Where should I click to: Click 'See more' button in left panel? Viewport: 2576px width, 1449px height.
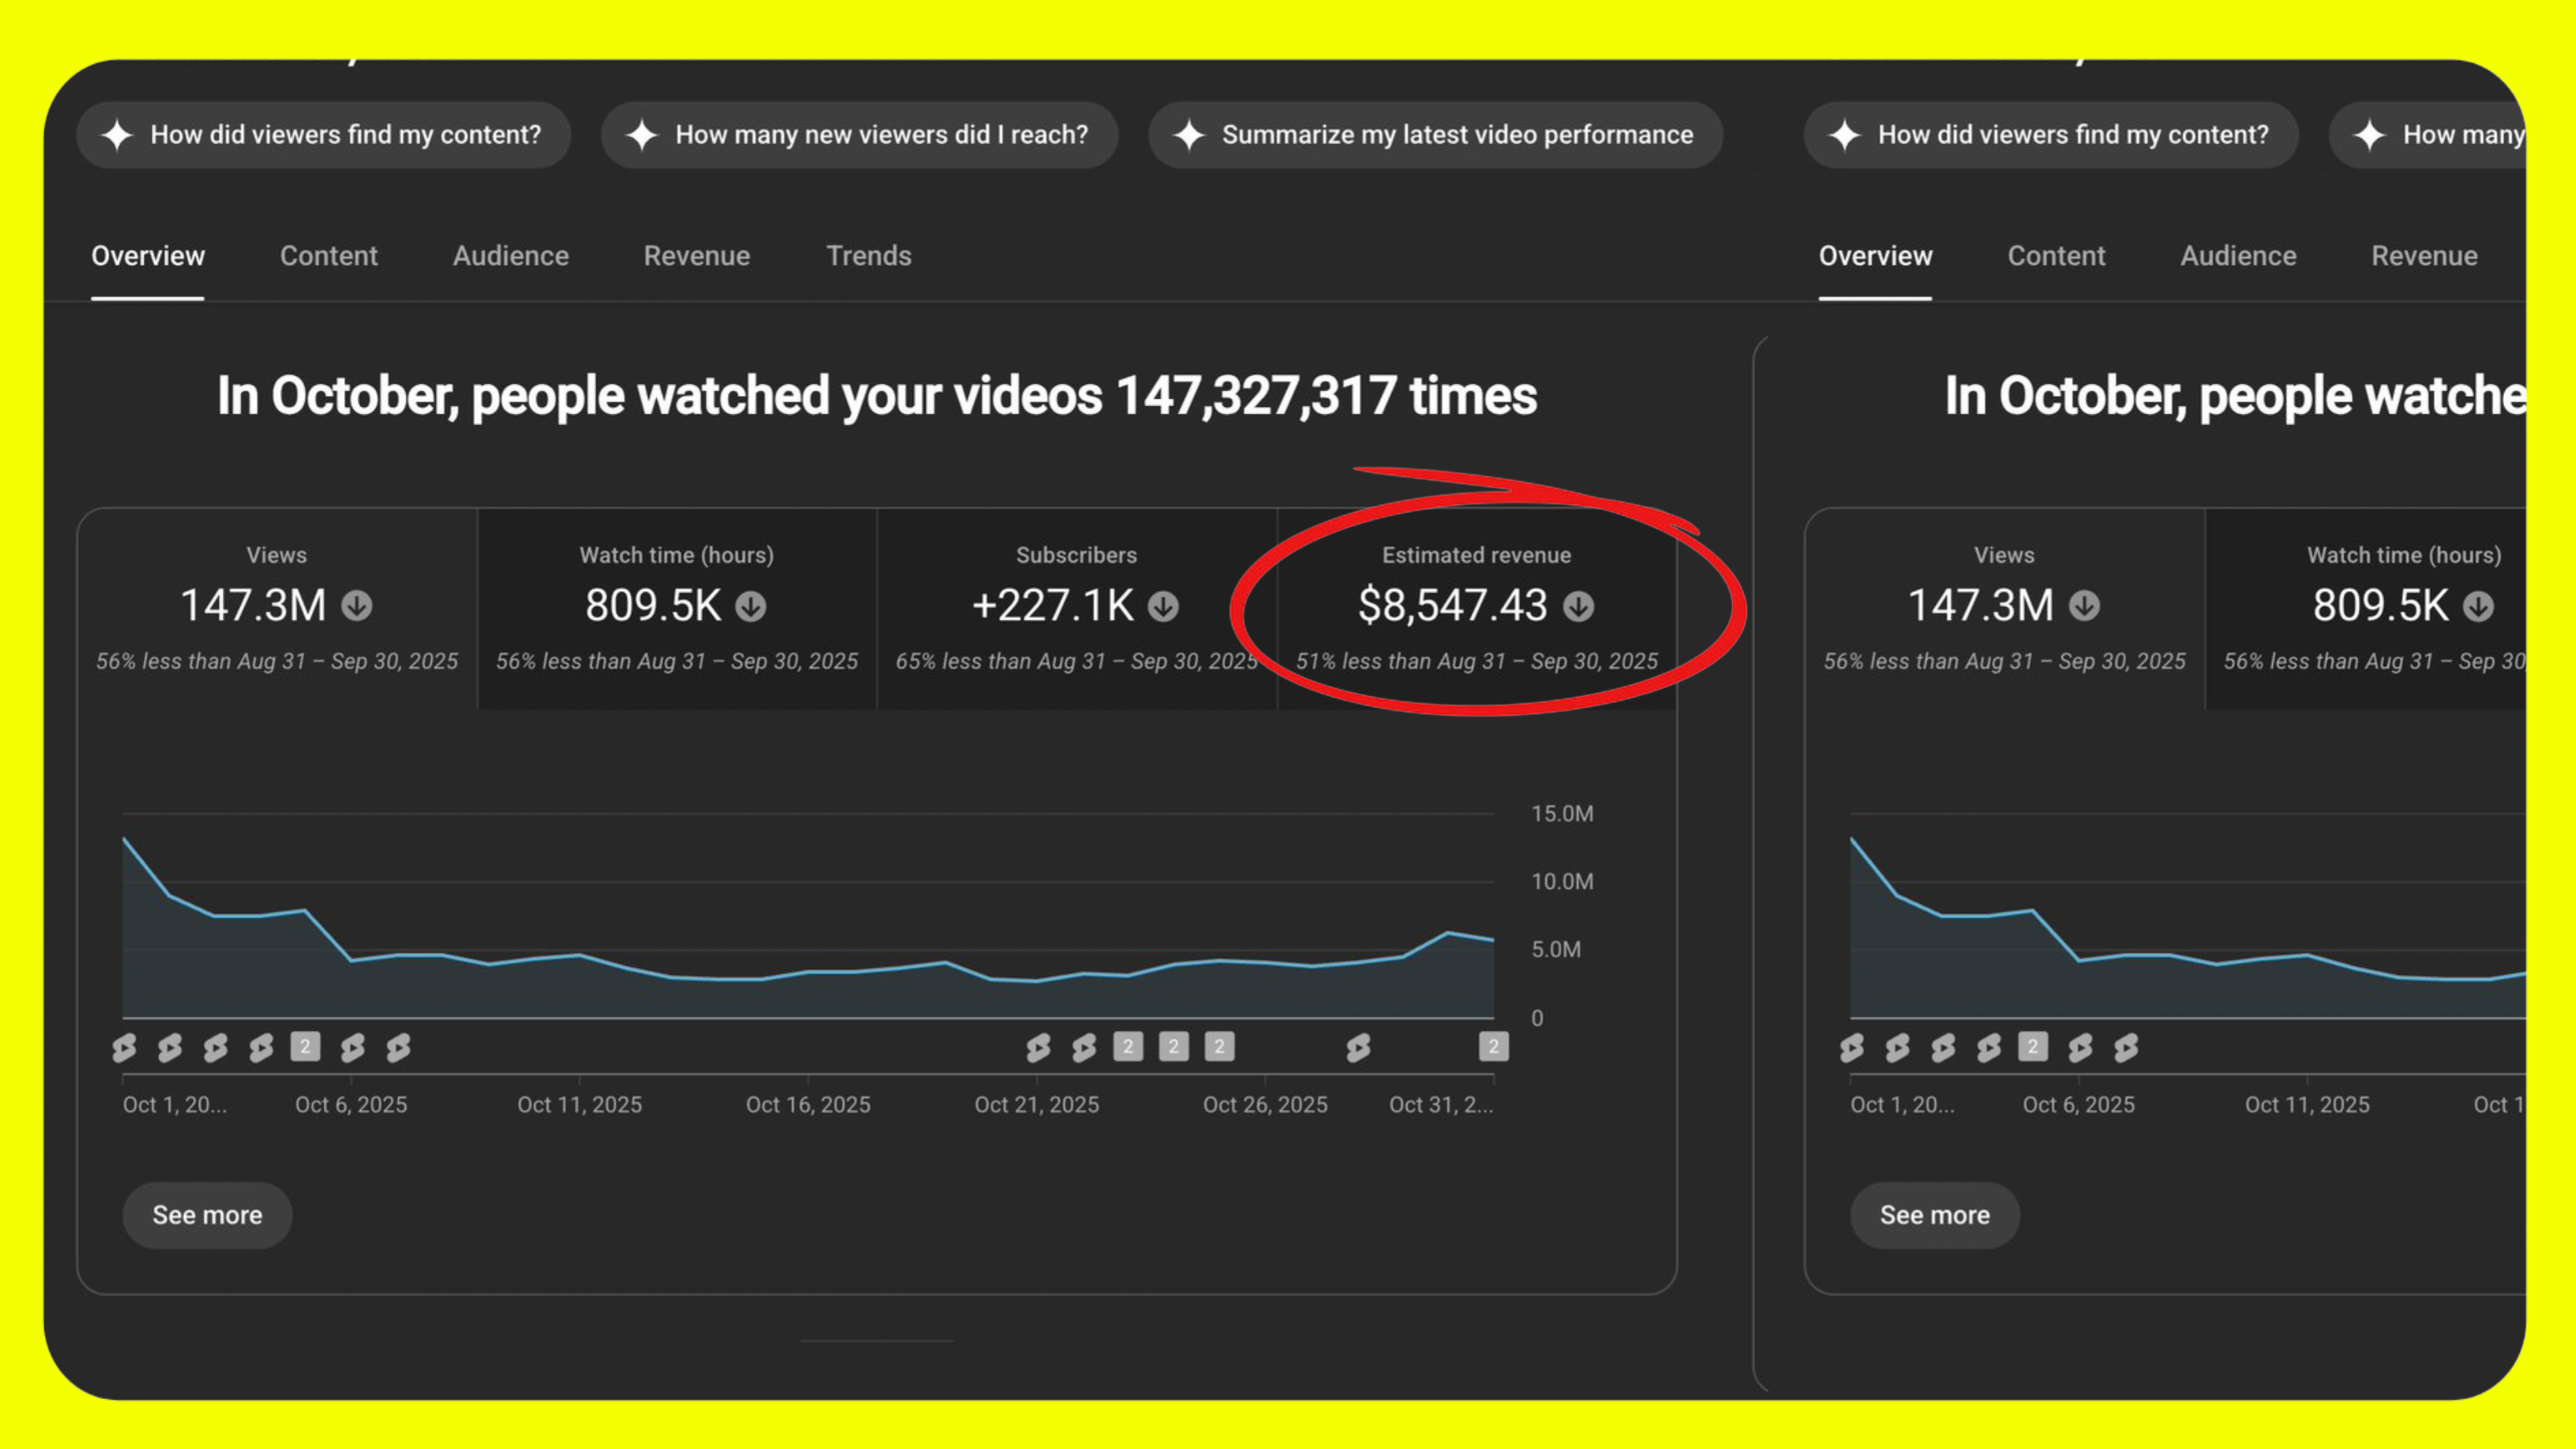tap(207, 1215)
